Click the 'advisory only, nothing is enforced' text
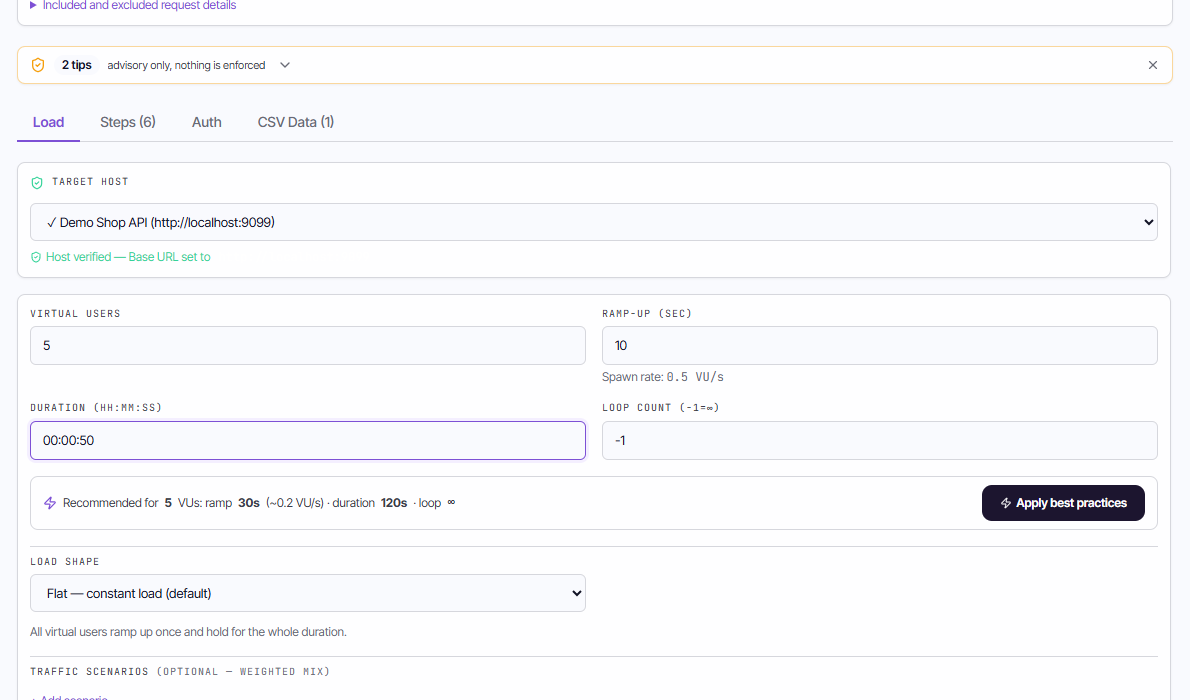 click(x=186, y=65)
